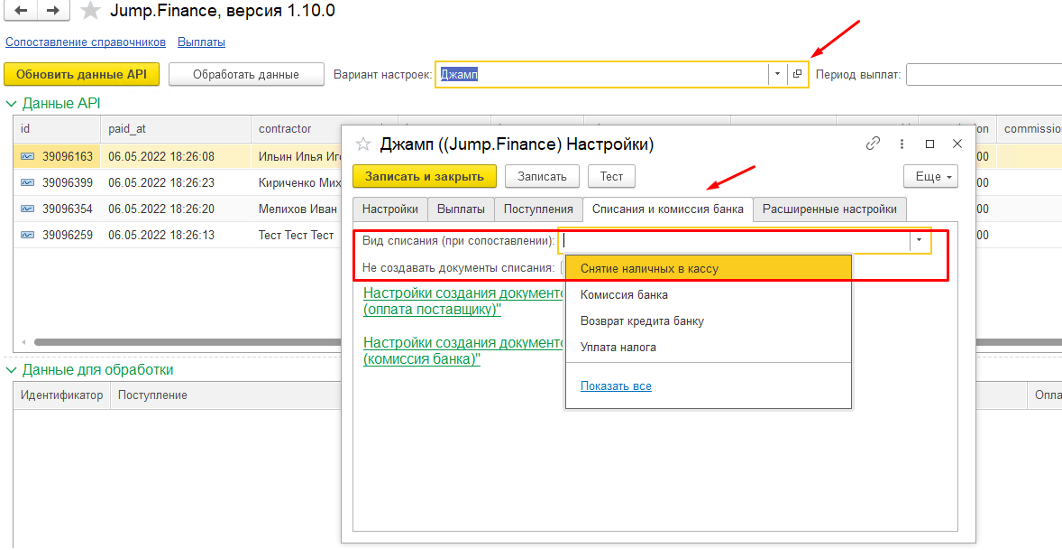1062x550 pixels.
Task: Open the Поступления tab
Action: 538,209
